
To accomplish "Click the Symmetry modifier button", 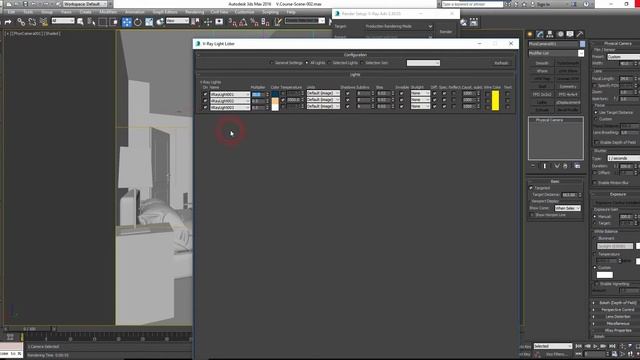I will (568, 87).
